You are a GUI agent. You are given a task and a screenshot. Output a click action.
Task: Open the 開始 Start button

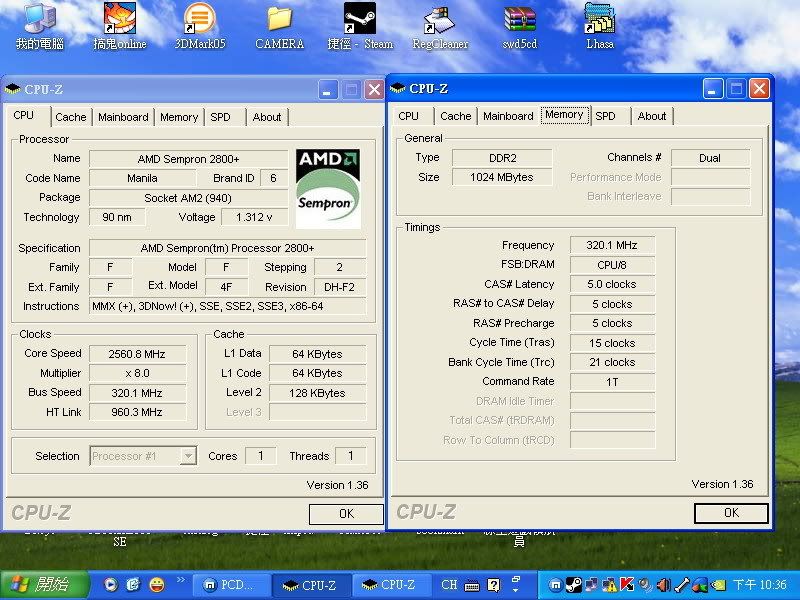click(45, 585)
